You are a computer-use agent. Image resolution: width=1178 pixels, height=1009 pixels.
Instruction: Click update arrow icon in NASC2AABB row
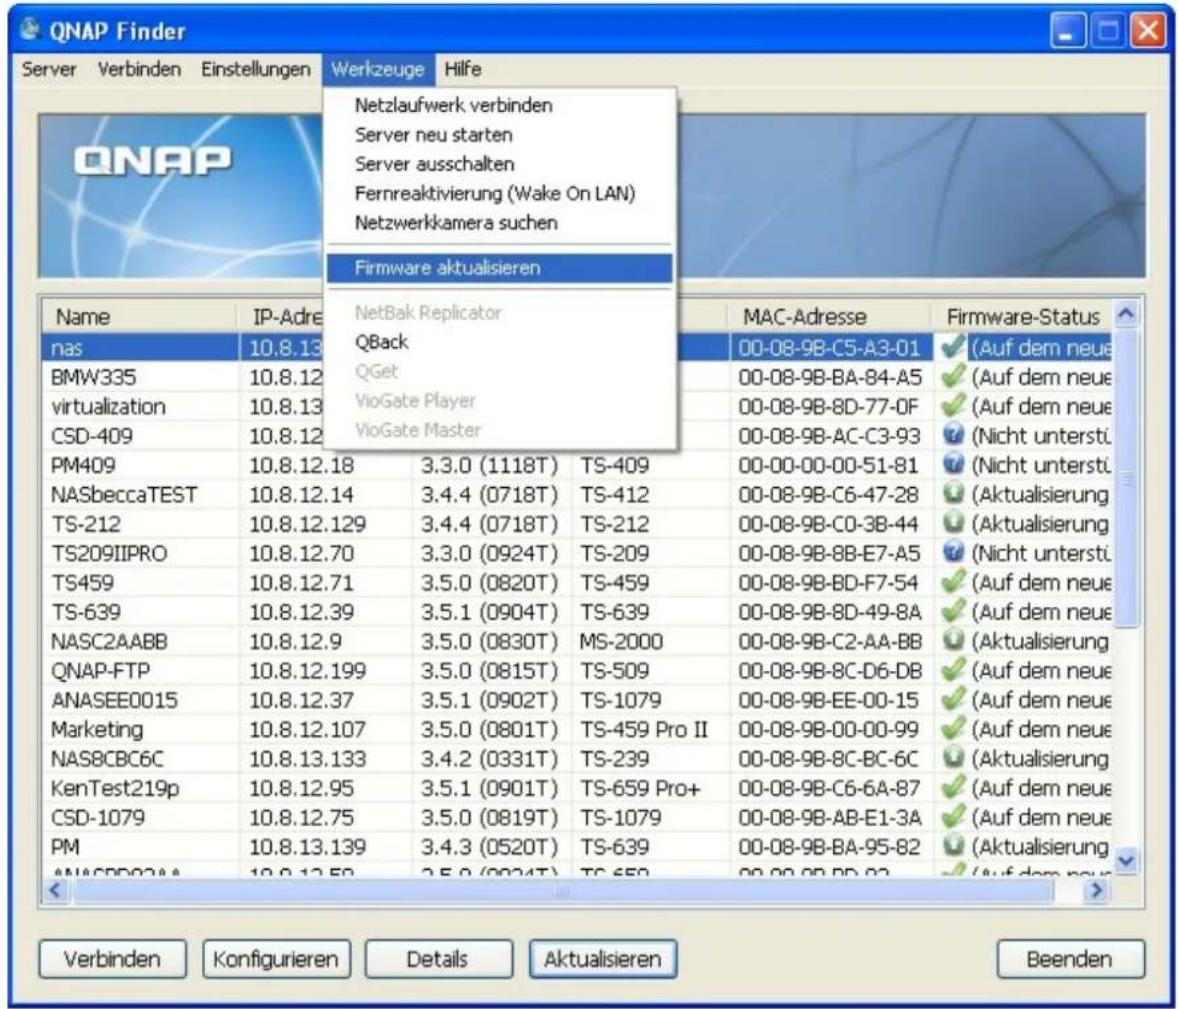tap(953, 640)
